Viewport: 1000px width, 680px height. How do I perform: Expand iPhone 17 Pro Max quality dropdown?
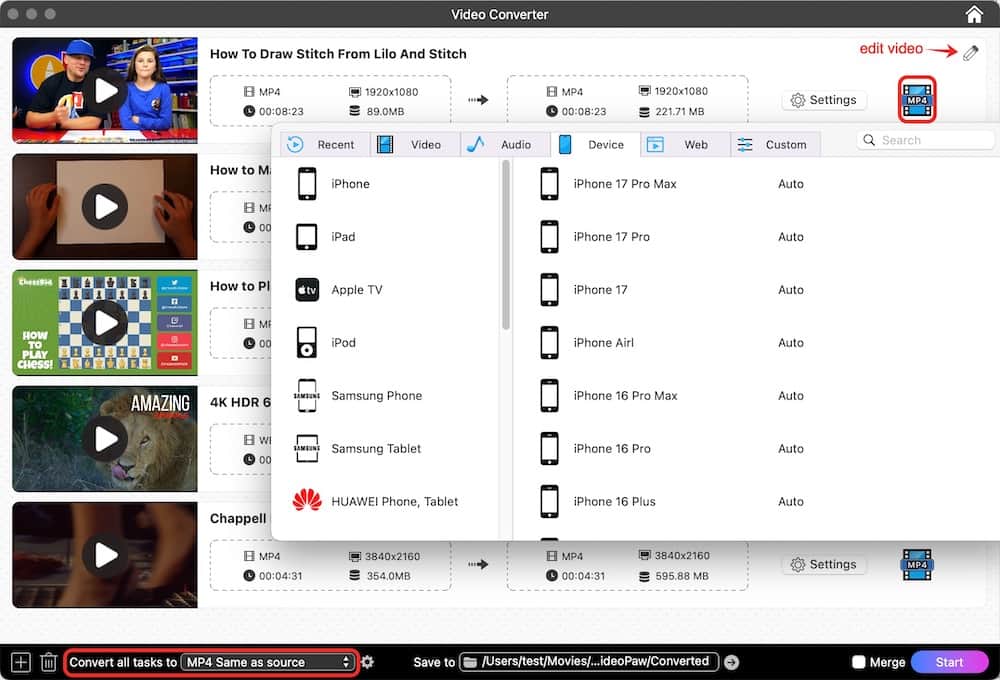pyautogui.click(x=791, y=183)
